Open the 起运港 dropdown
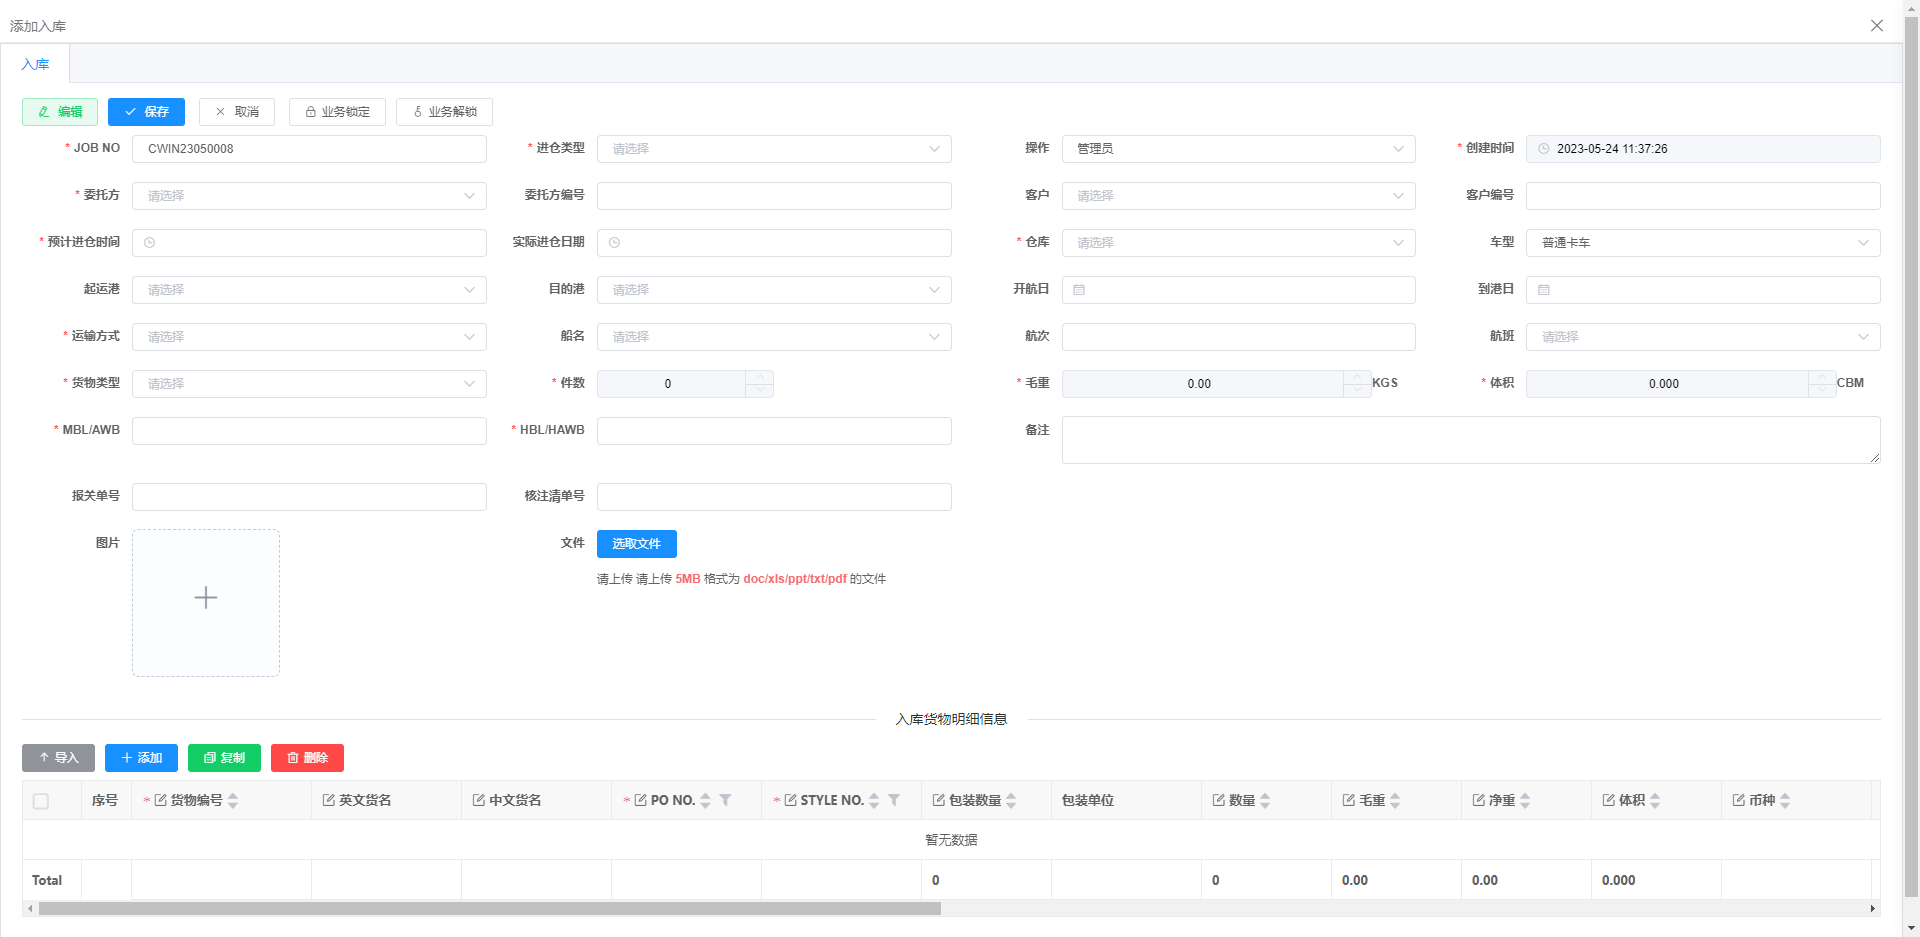Image resolution: width=1920 pixels, height=937 pixels. coord(309,290)
